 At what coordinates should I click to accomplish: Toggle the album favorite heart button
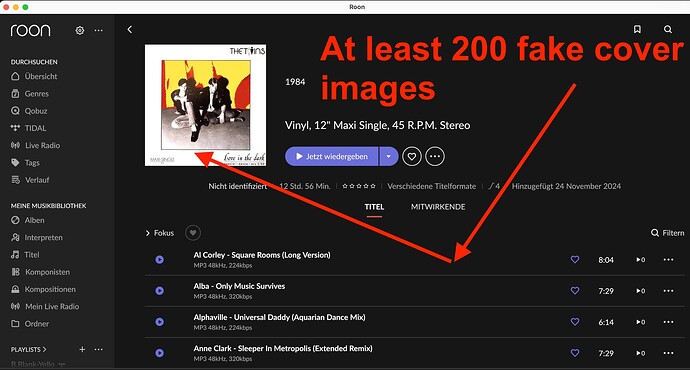tap(412, 156)
